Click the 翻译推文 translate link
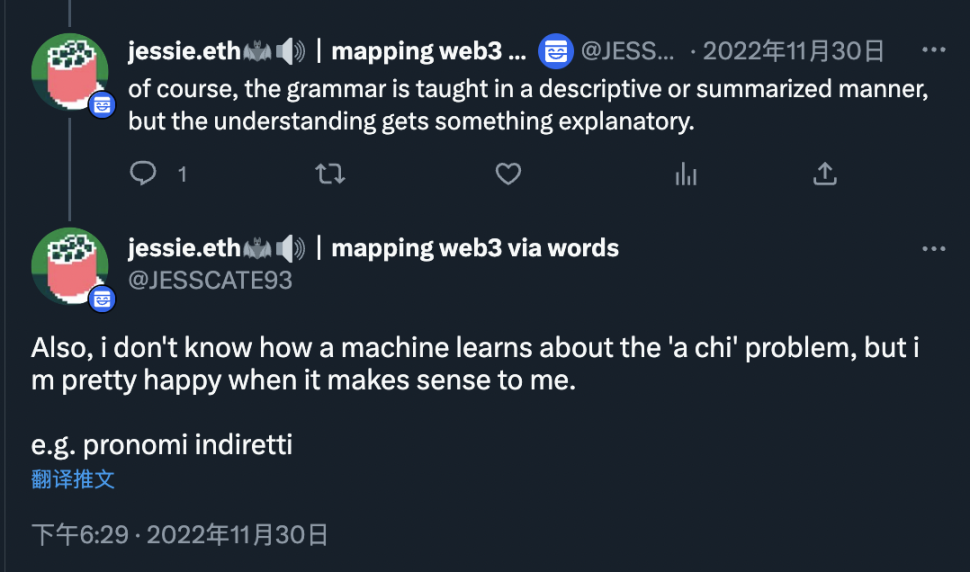The image size is (970, 572). tap(73, 479)
